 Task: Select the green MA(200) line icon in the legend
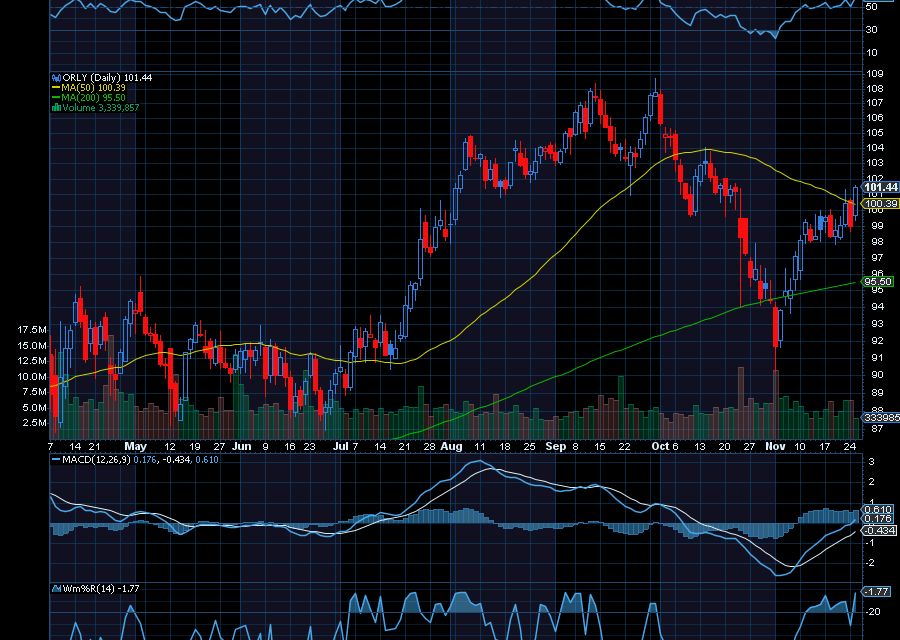click(x=57, y=97)
